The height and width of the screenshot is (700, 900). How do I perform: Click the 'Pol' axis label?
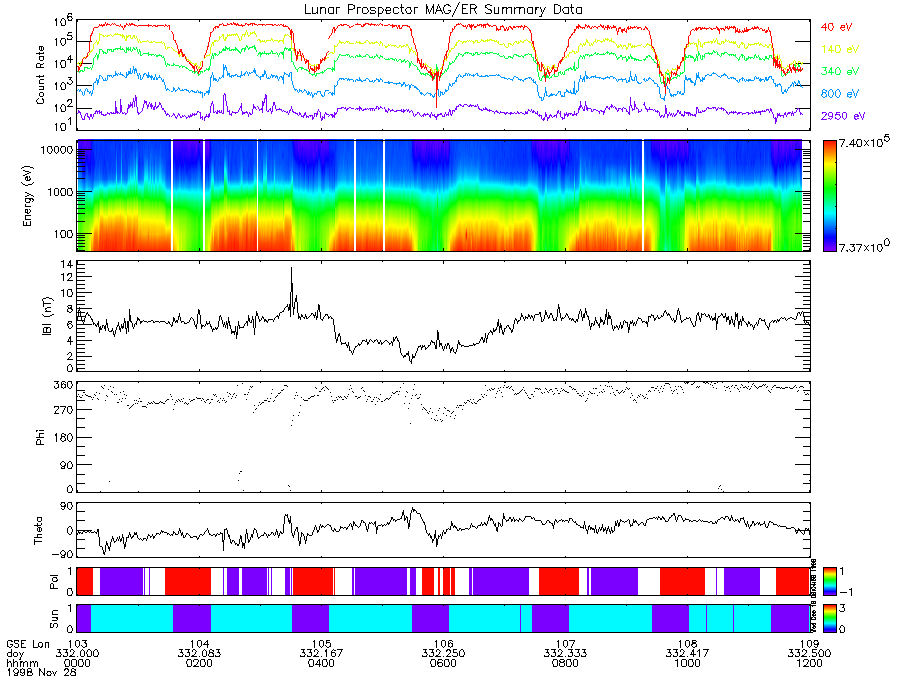(54, 582)
